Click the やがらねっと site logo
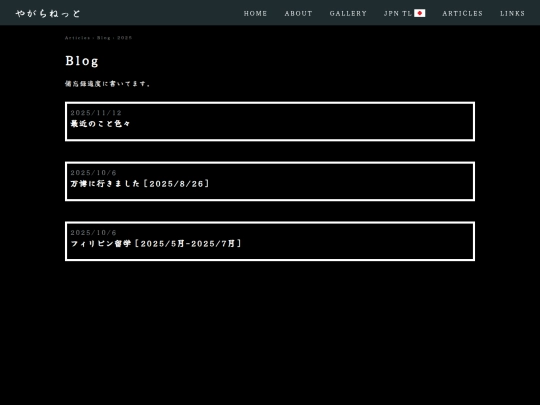Screen dimensions: 540x405 pyautogui.click(x=48, y=13)
